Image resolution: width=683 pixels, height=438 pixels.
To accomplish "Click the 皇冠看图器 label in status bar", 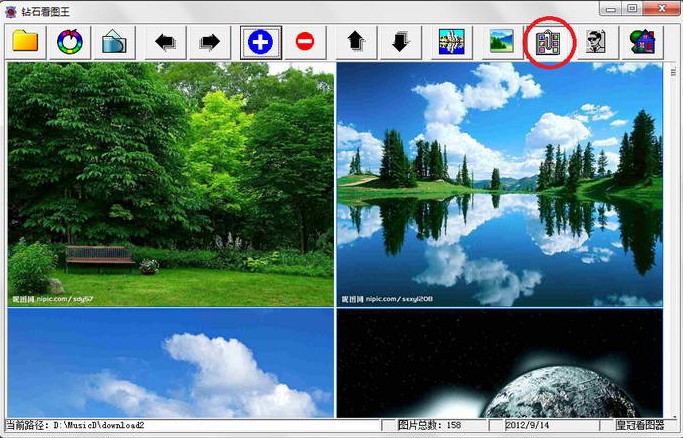I will pos(639,425).
